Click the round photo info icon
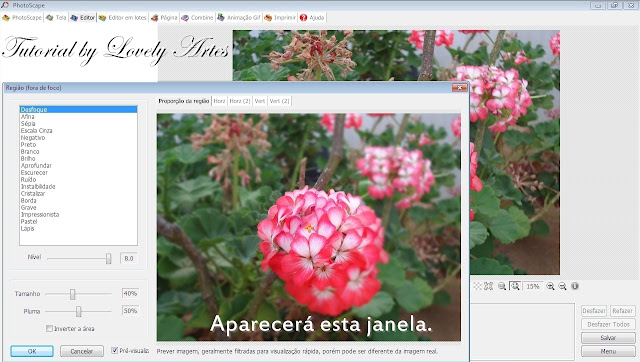The height and width of the screenshot is (362, 640). pos(575,286)
